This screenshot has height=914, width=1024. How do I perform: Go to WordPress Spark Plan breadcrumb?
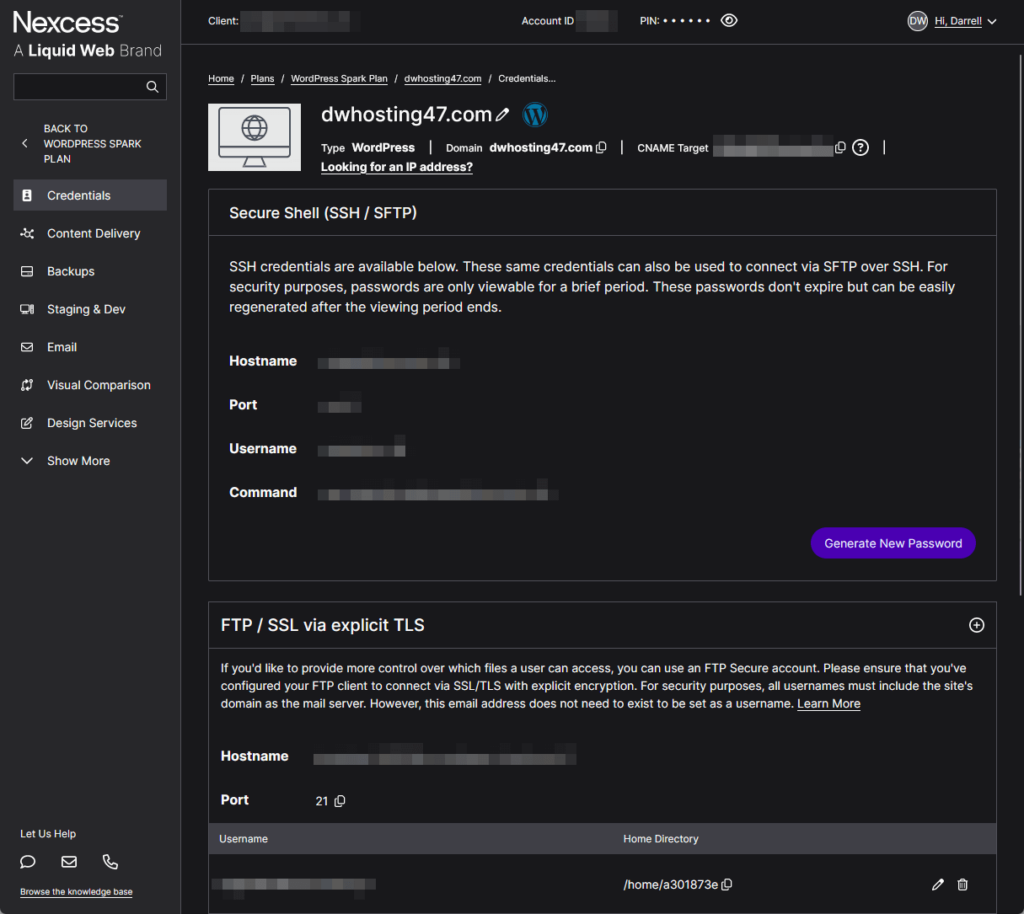339,78
